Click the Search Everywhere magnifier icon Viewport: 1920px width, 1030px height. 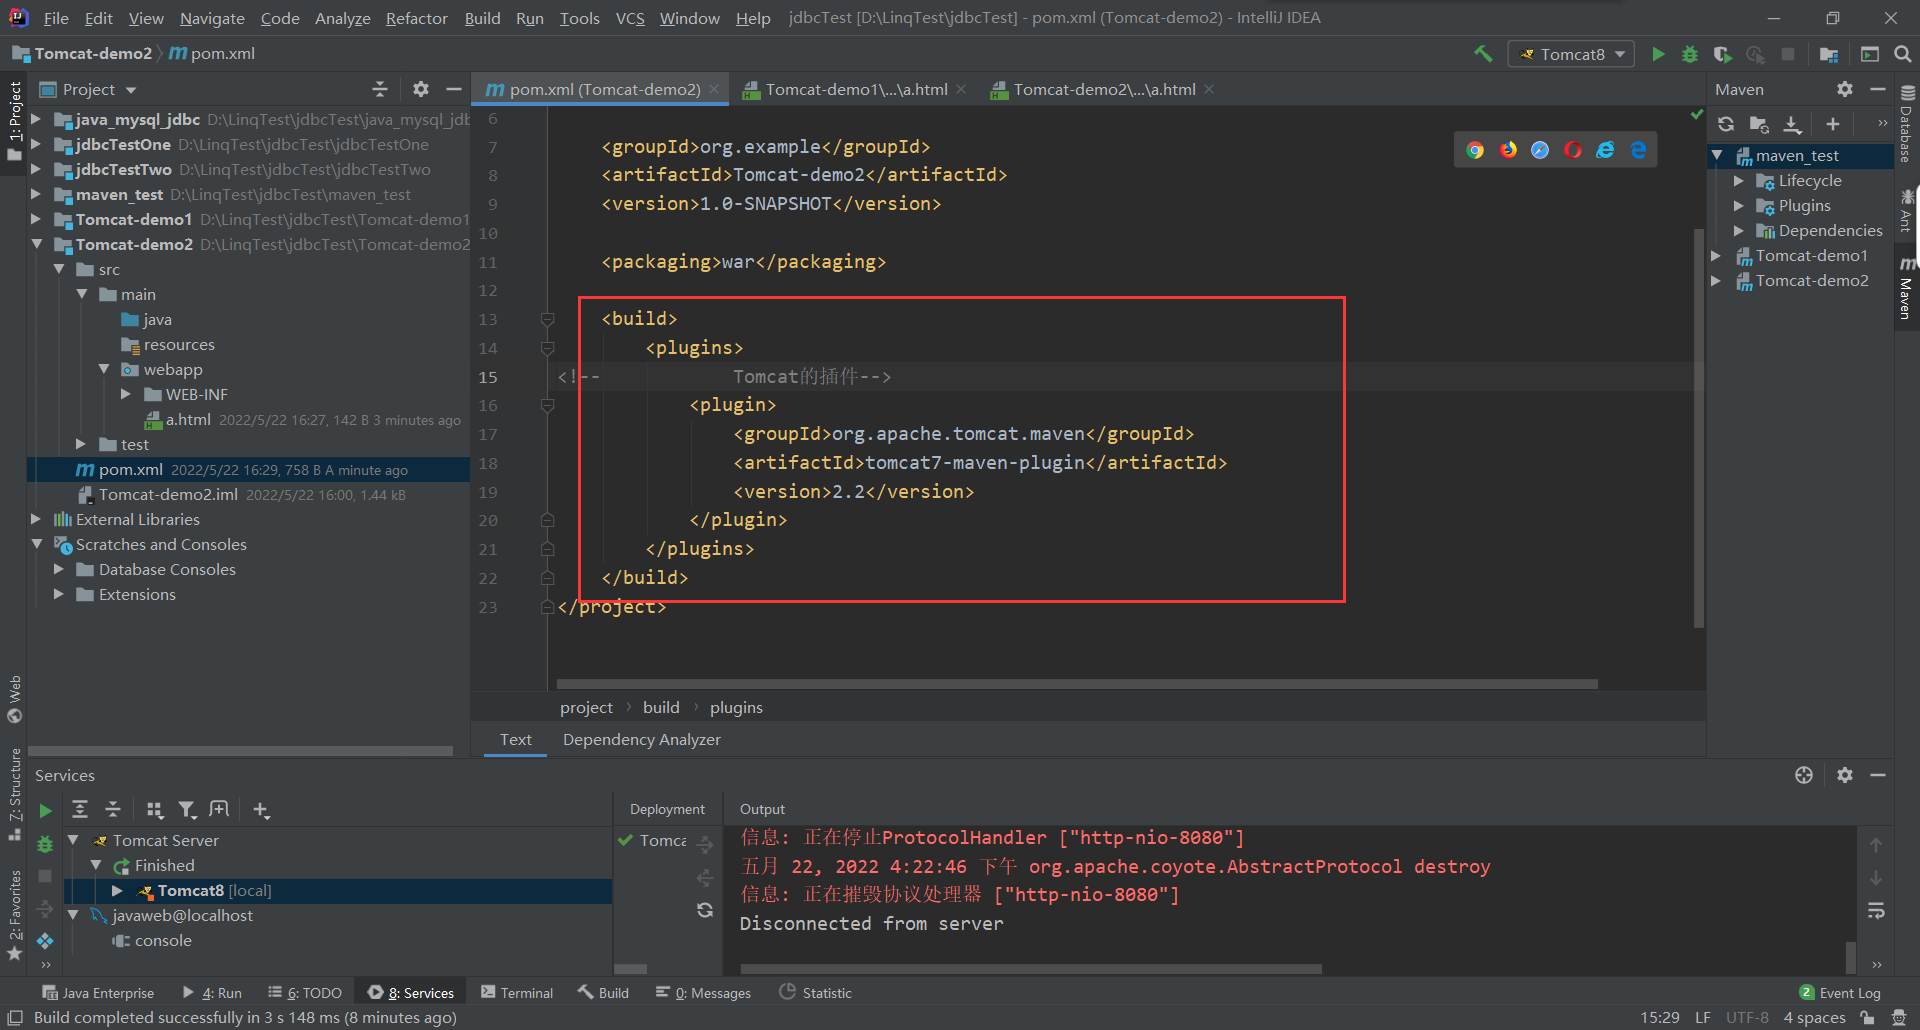[x=1903, y=54]
